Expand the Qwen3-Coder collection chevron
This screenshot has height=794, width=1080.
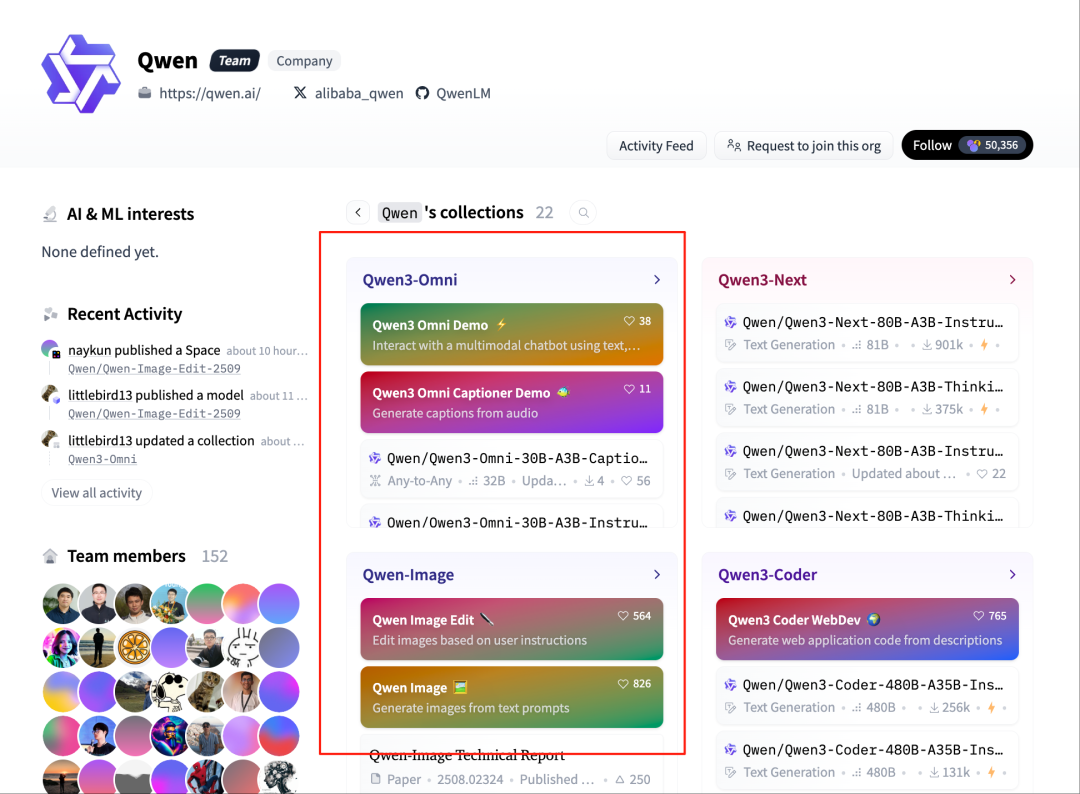click(x=1012, y=574)
